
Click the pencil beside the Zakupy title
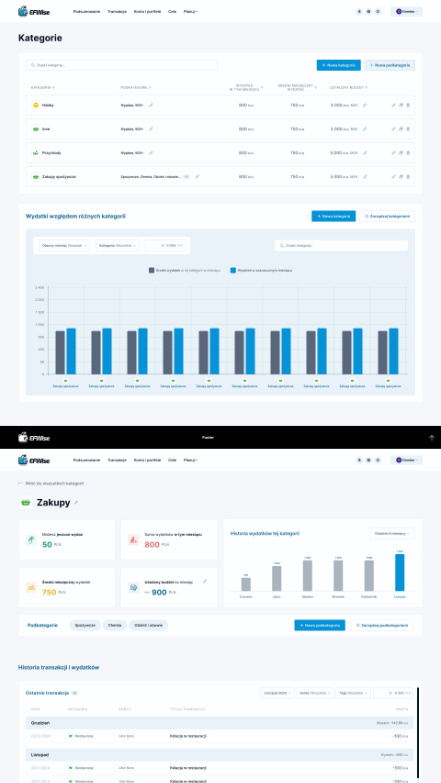pos(76,502)
